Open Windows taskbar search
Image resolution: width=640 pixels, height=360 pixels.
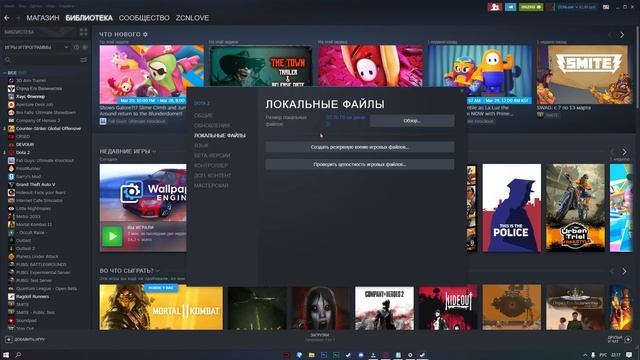[x=18, y=355]
